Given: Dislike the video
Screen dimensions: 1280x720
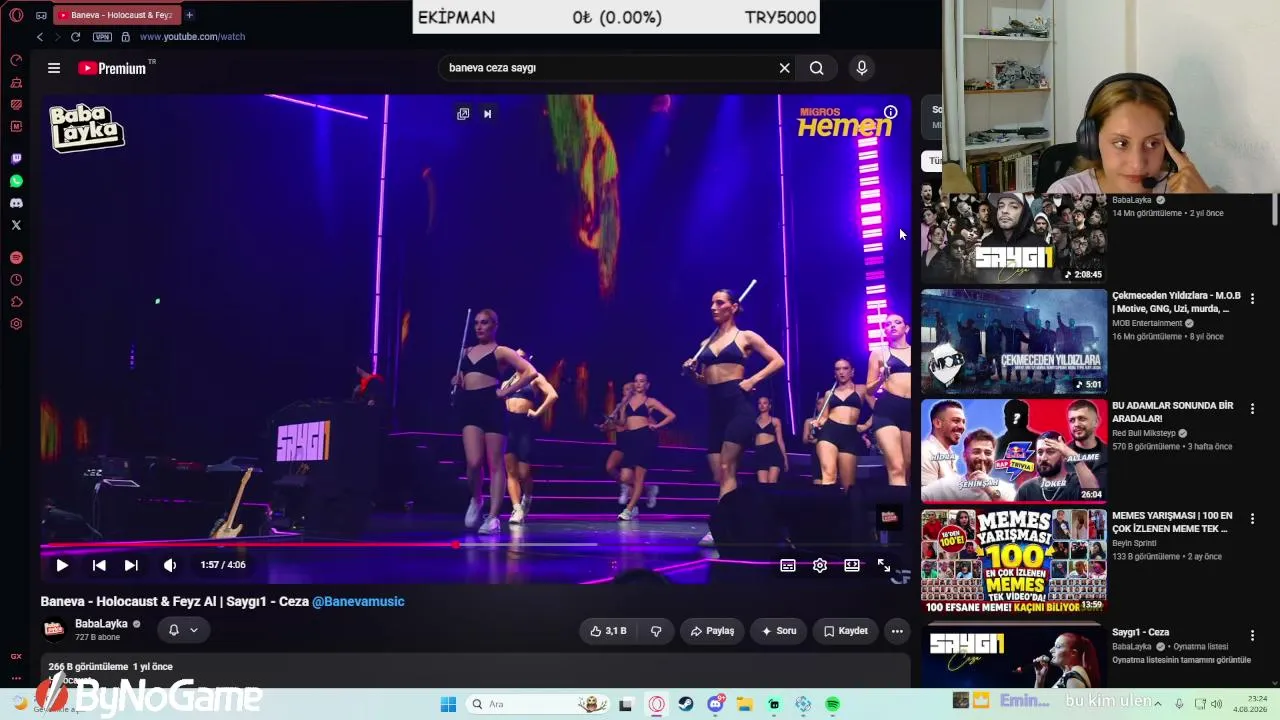Looking at the screenshot, I should tap(657, 631).
